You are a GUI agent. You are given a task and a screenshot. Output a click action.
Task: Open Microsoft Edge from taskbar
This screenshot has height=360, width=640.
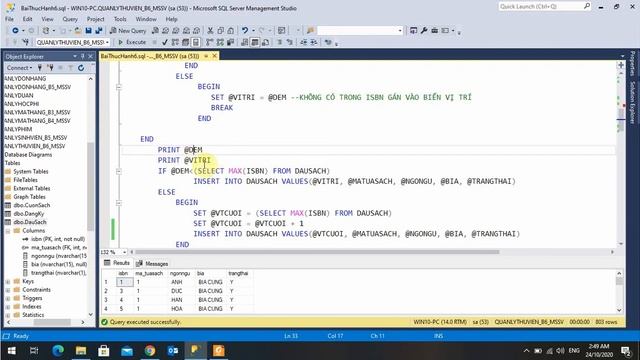58,351
